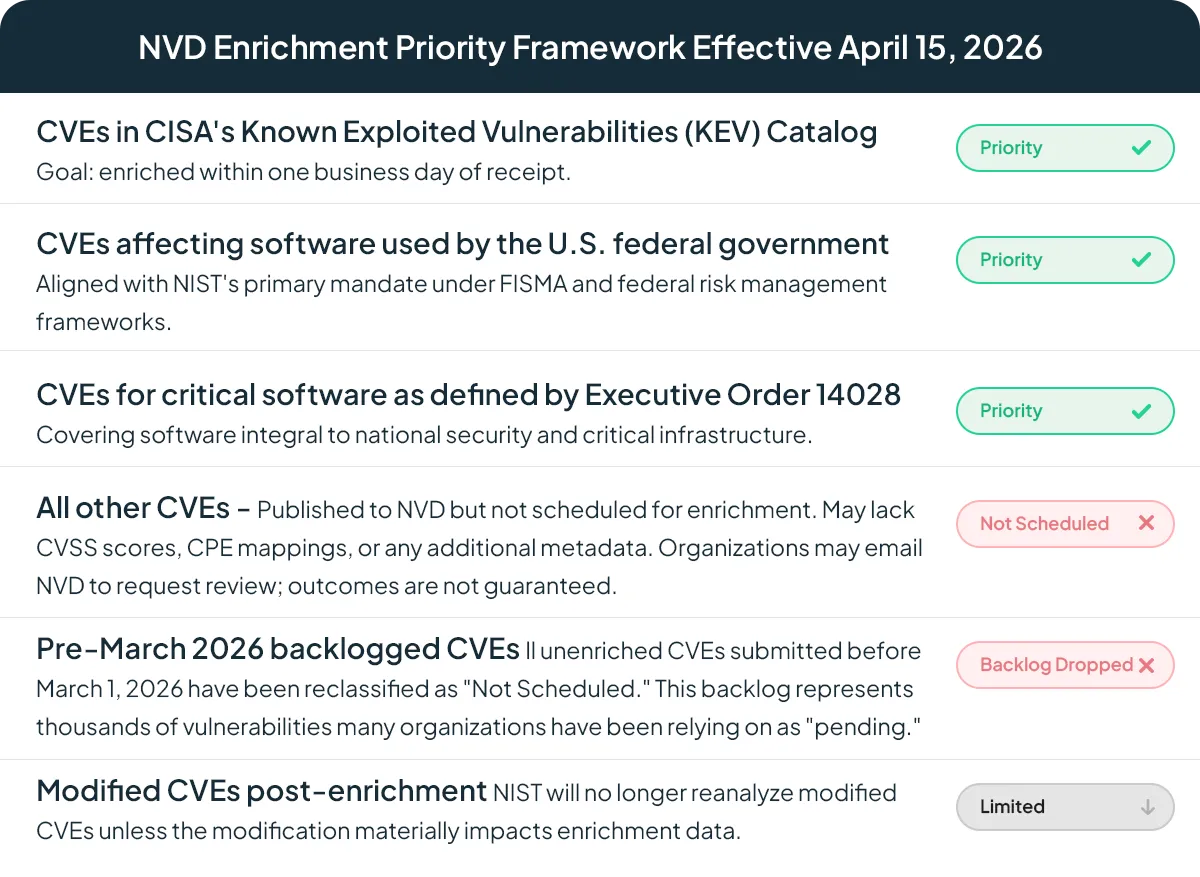Select the Priority badge for Executive Order 14028
Screen dimensions: 1200x877
click(x=1065, y=411)
